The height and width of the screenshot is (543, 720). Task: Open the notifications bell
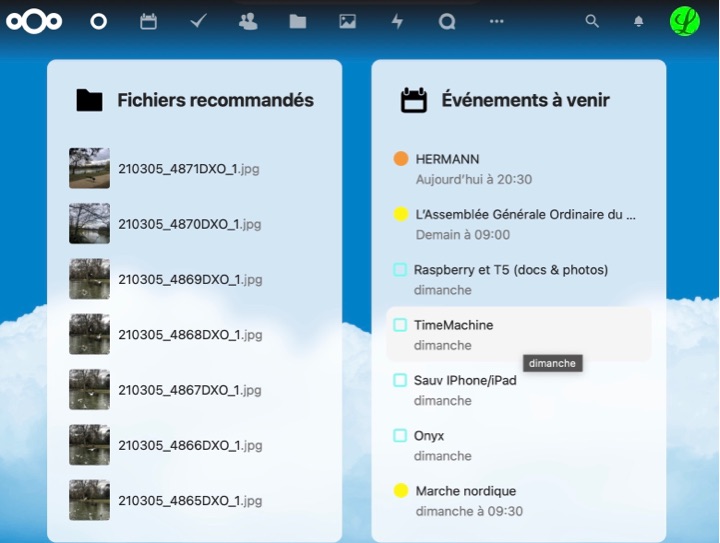tap(639, 21)
